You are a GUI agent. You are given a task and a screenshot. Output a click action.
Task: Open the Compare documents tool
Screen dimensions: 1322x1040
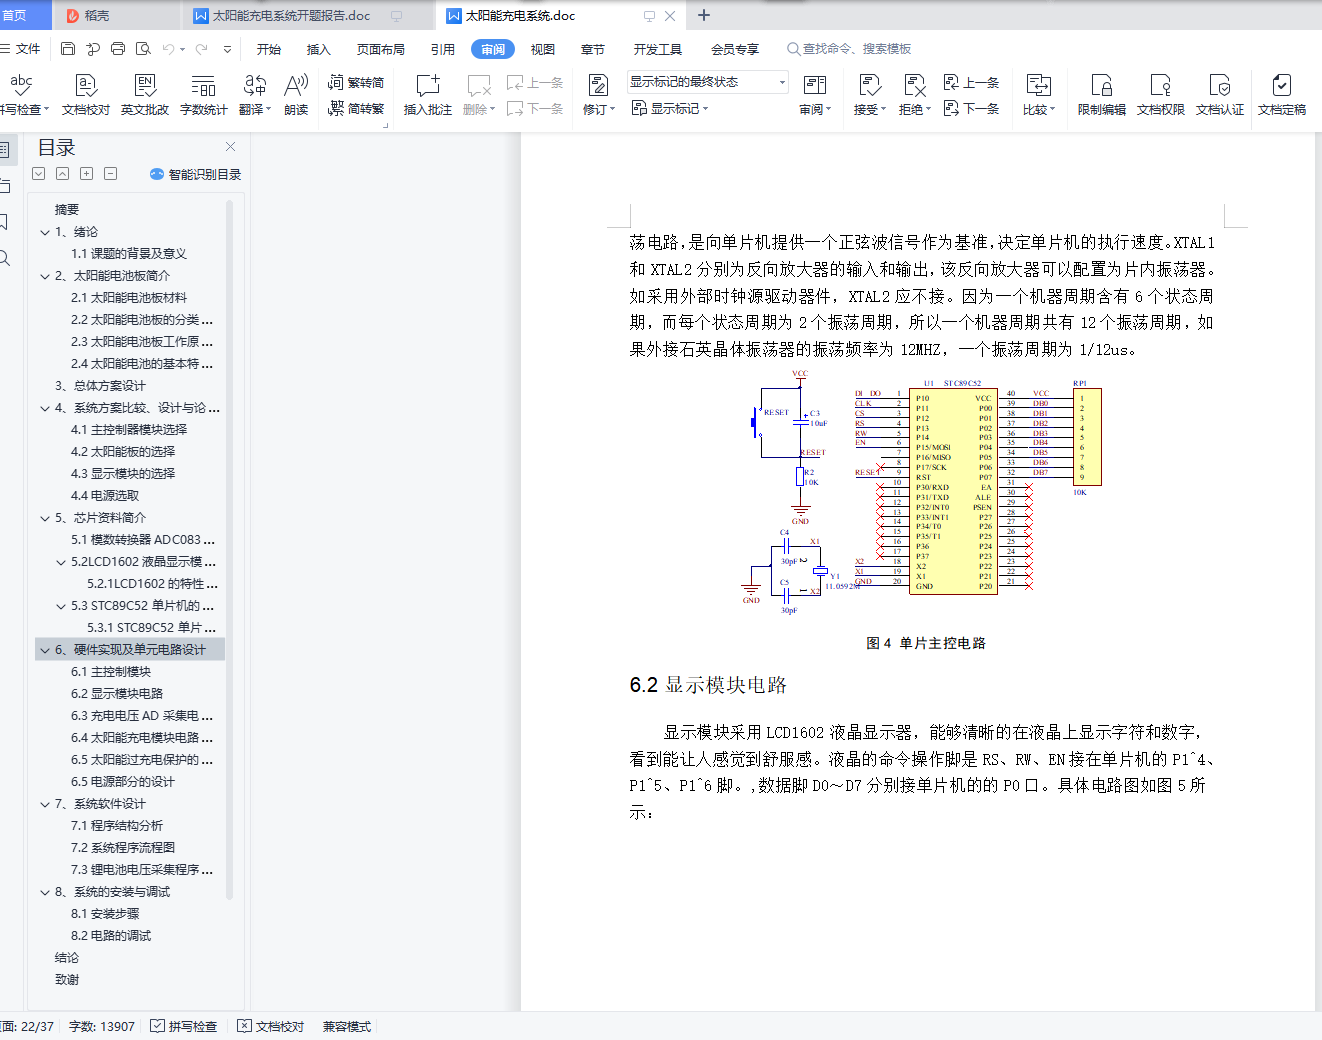[1039, 95]
